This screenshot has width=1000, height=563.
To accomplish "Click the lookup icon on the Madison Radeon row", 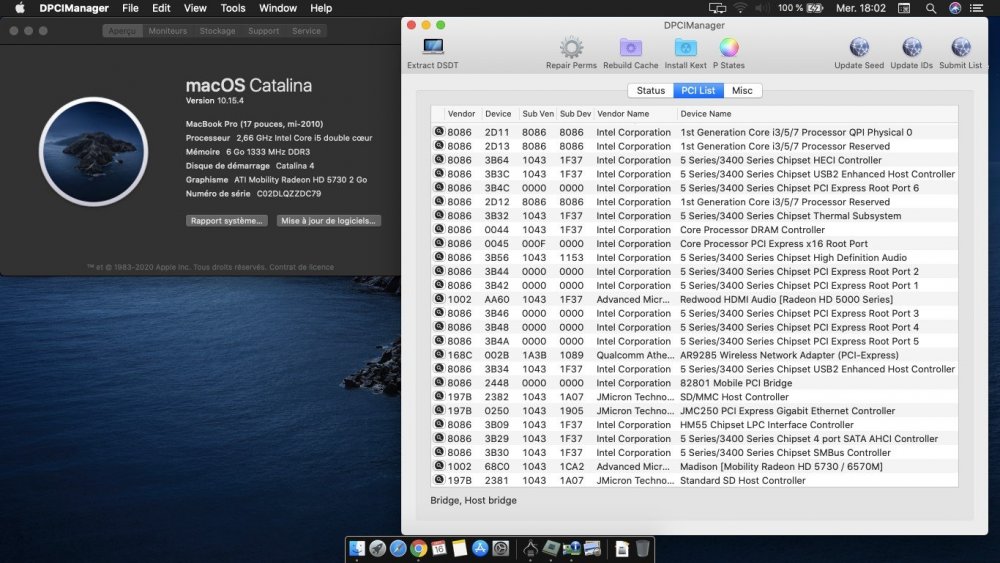I will click(x=439, y=466).
